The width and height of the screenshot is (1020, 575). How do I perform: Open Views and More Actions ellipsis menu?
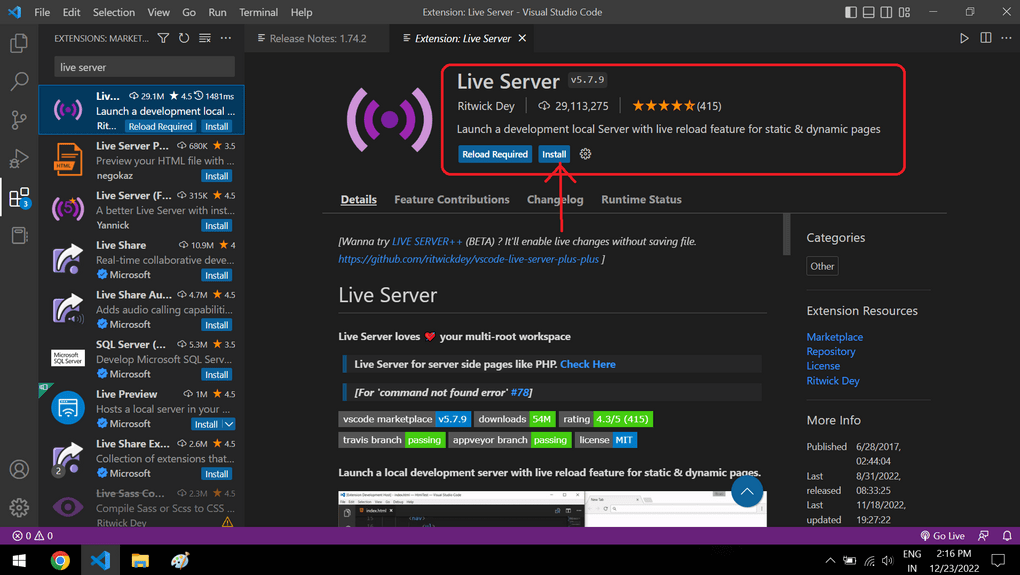(226, 38)
